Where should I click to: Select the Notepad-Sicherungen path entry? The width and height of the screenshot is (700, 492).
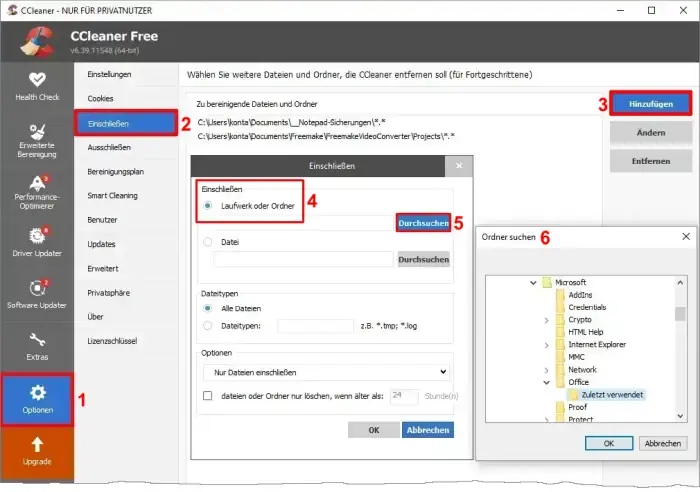[291, 122]
